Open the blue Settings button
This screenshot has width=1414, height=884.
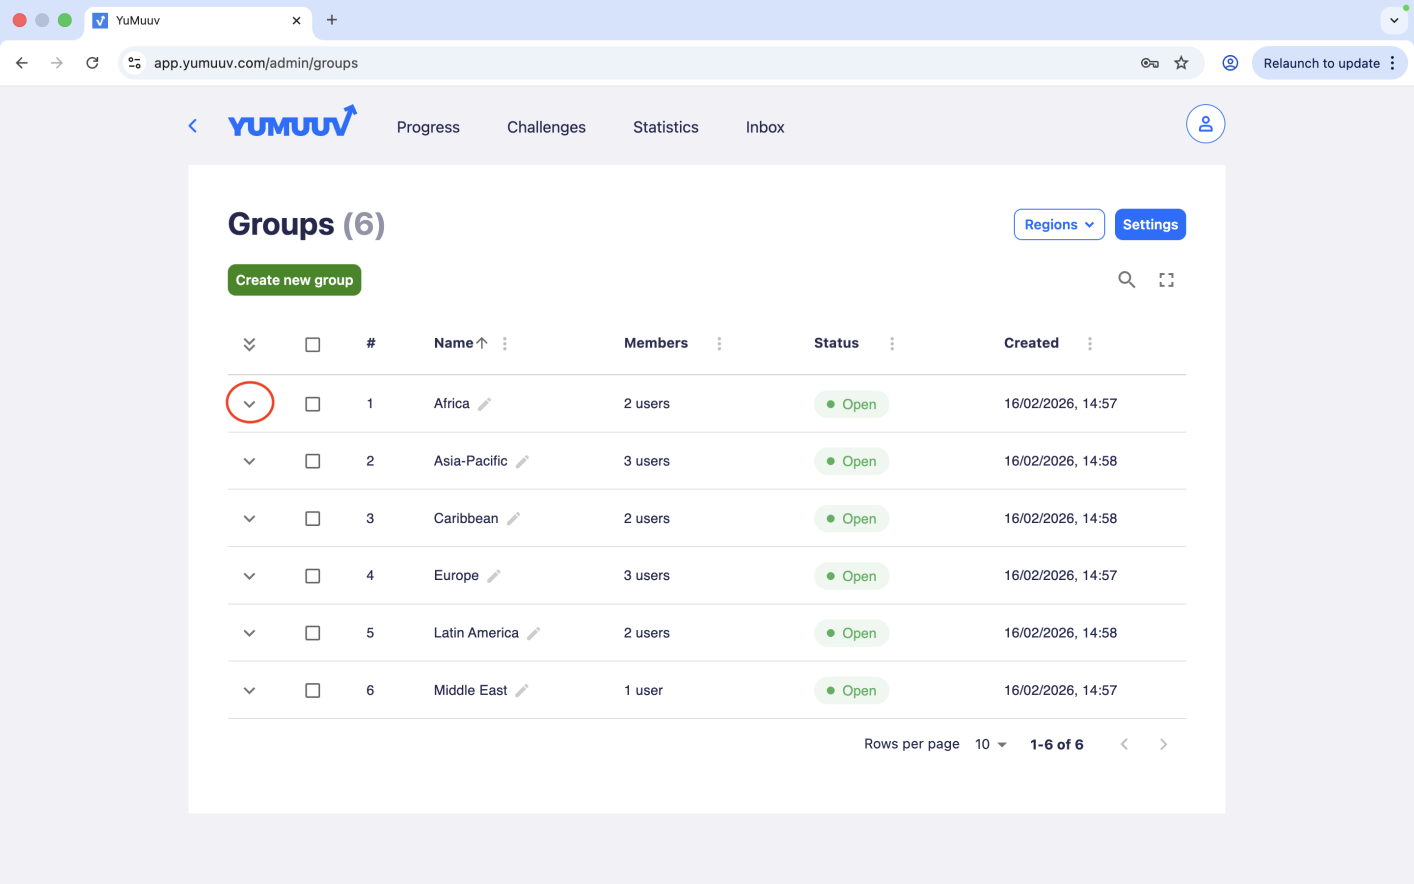1150,225
